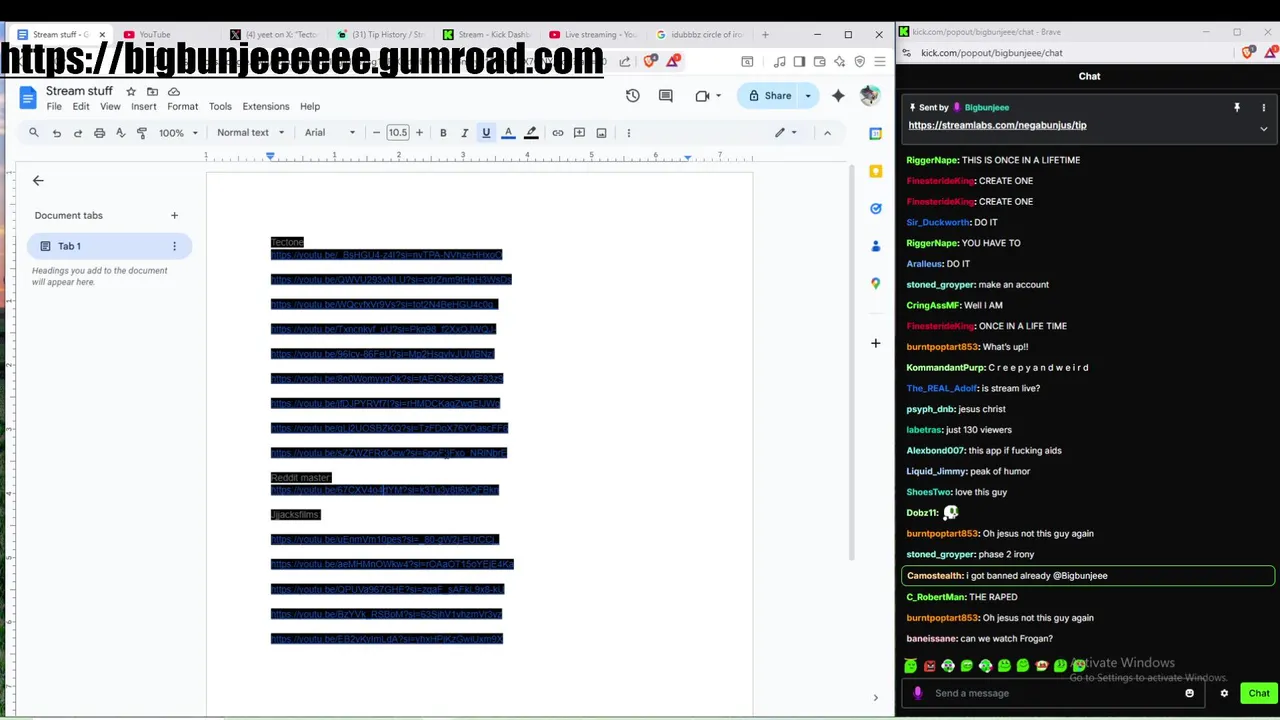Show all comments in the document
The image size is (1280, 720).
click(665, 96)
